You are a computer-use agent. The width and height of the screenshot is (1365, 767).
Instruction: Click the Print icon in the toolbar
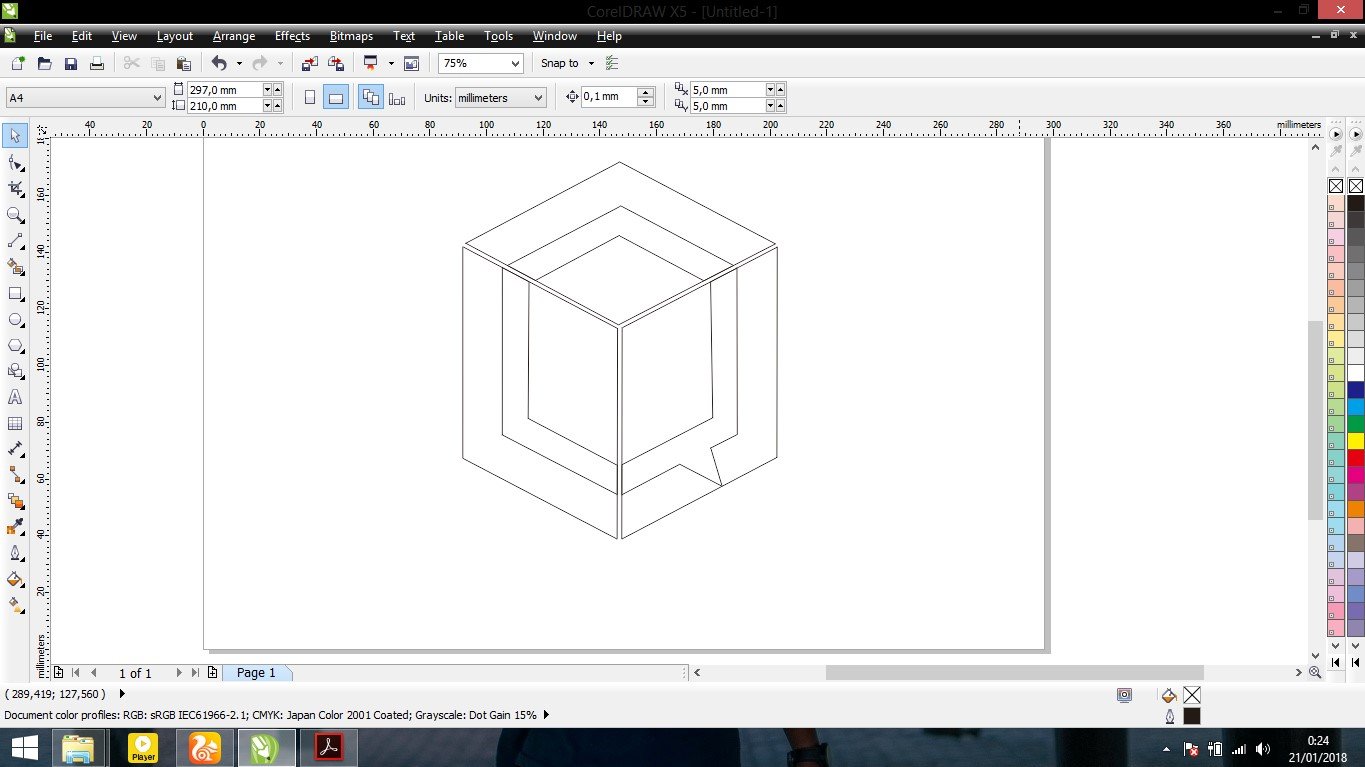pyautogui.click(x=97, y=63)
